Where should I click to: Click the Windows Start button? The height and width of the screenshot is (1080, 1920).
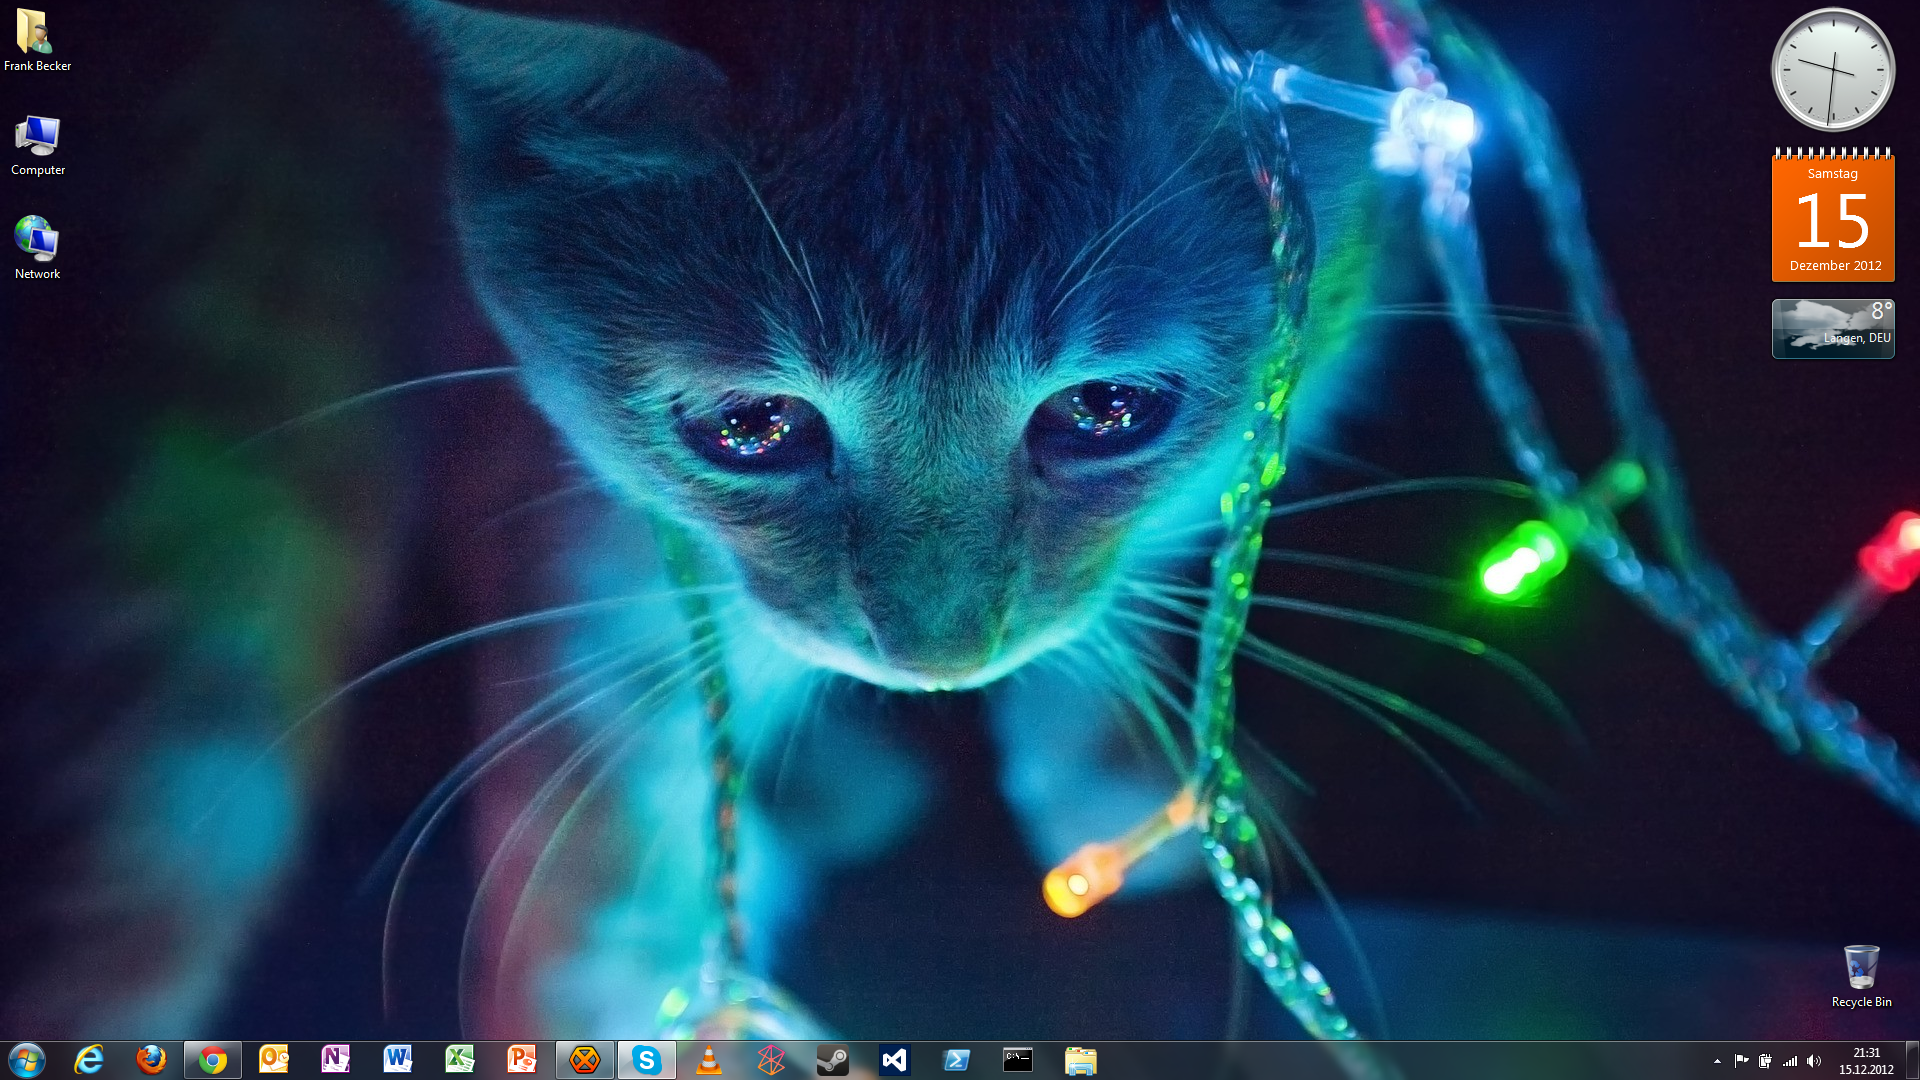coord(27,1060)
